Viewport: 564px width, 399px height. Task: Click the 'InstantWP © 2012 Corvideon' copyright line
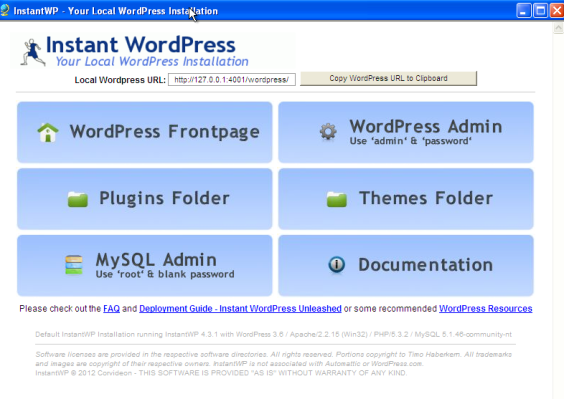[x=221, y=373]
